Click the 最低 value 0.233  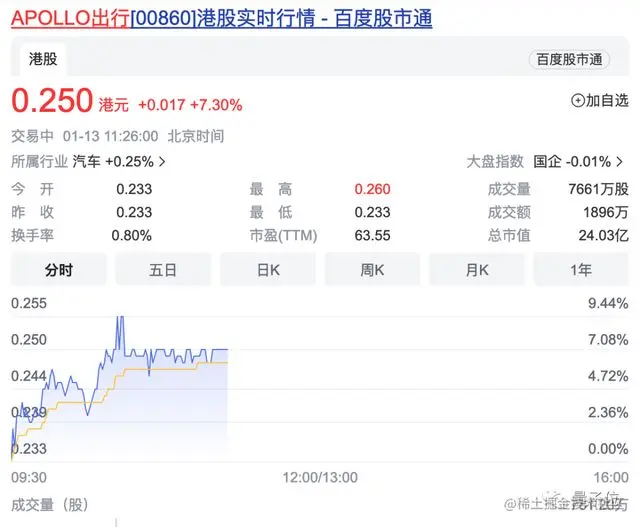coord(372,212)
